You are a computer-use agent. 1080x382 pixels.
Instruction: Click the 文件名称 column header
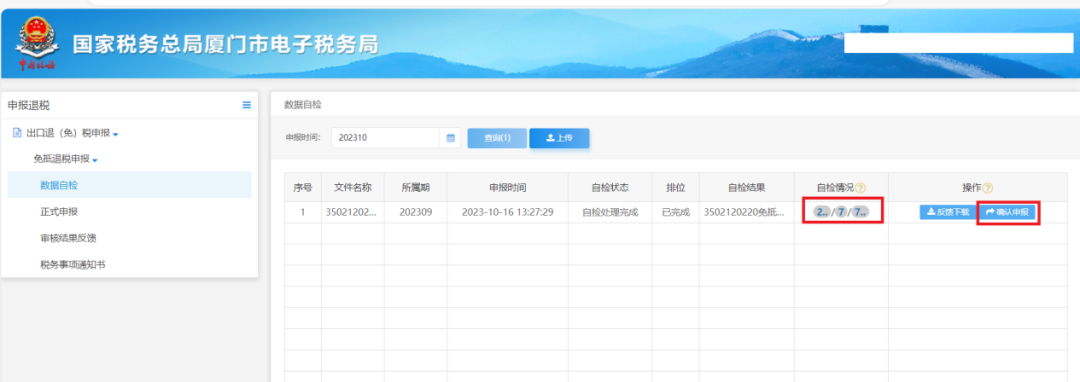tap(353, 187)
